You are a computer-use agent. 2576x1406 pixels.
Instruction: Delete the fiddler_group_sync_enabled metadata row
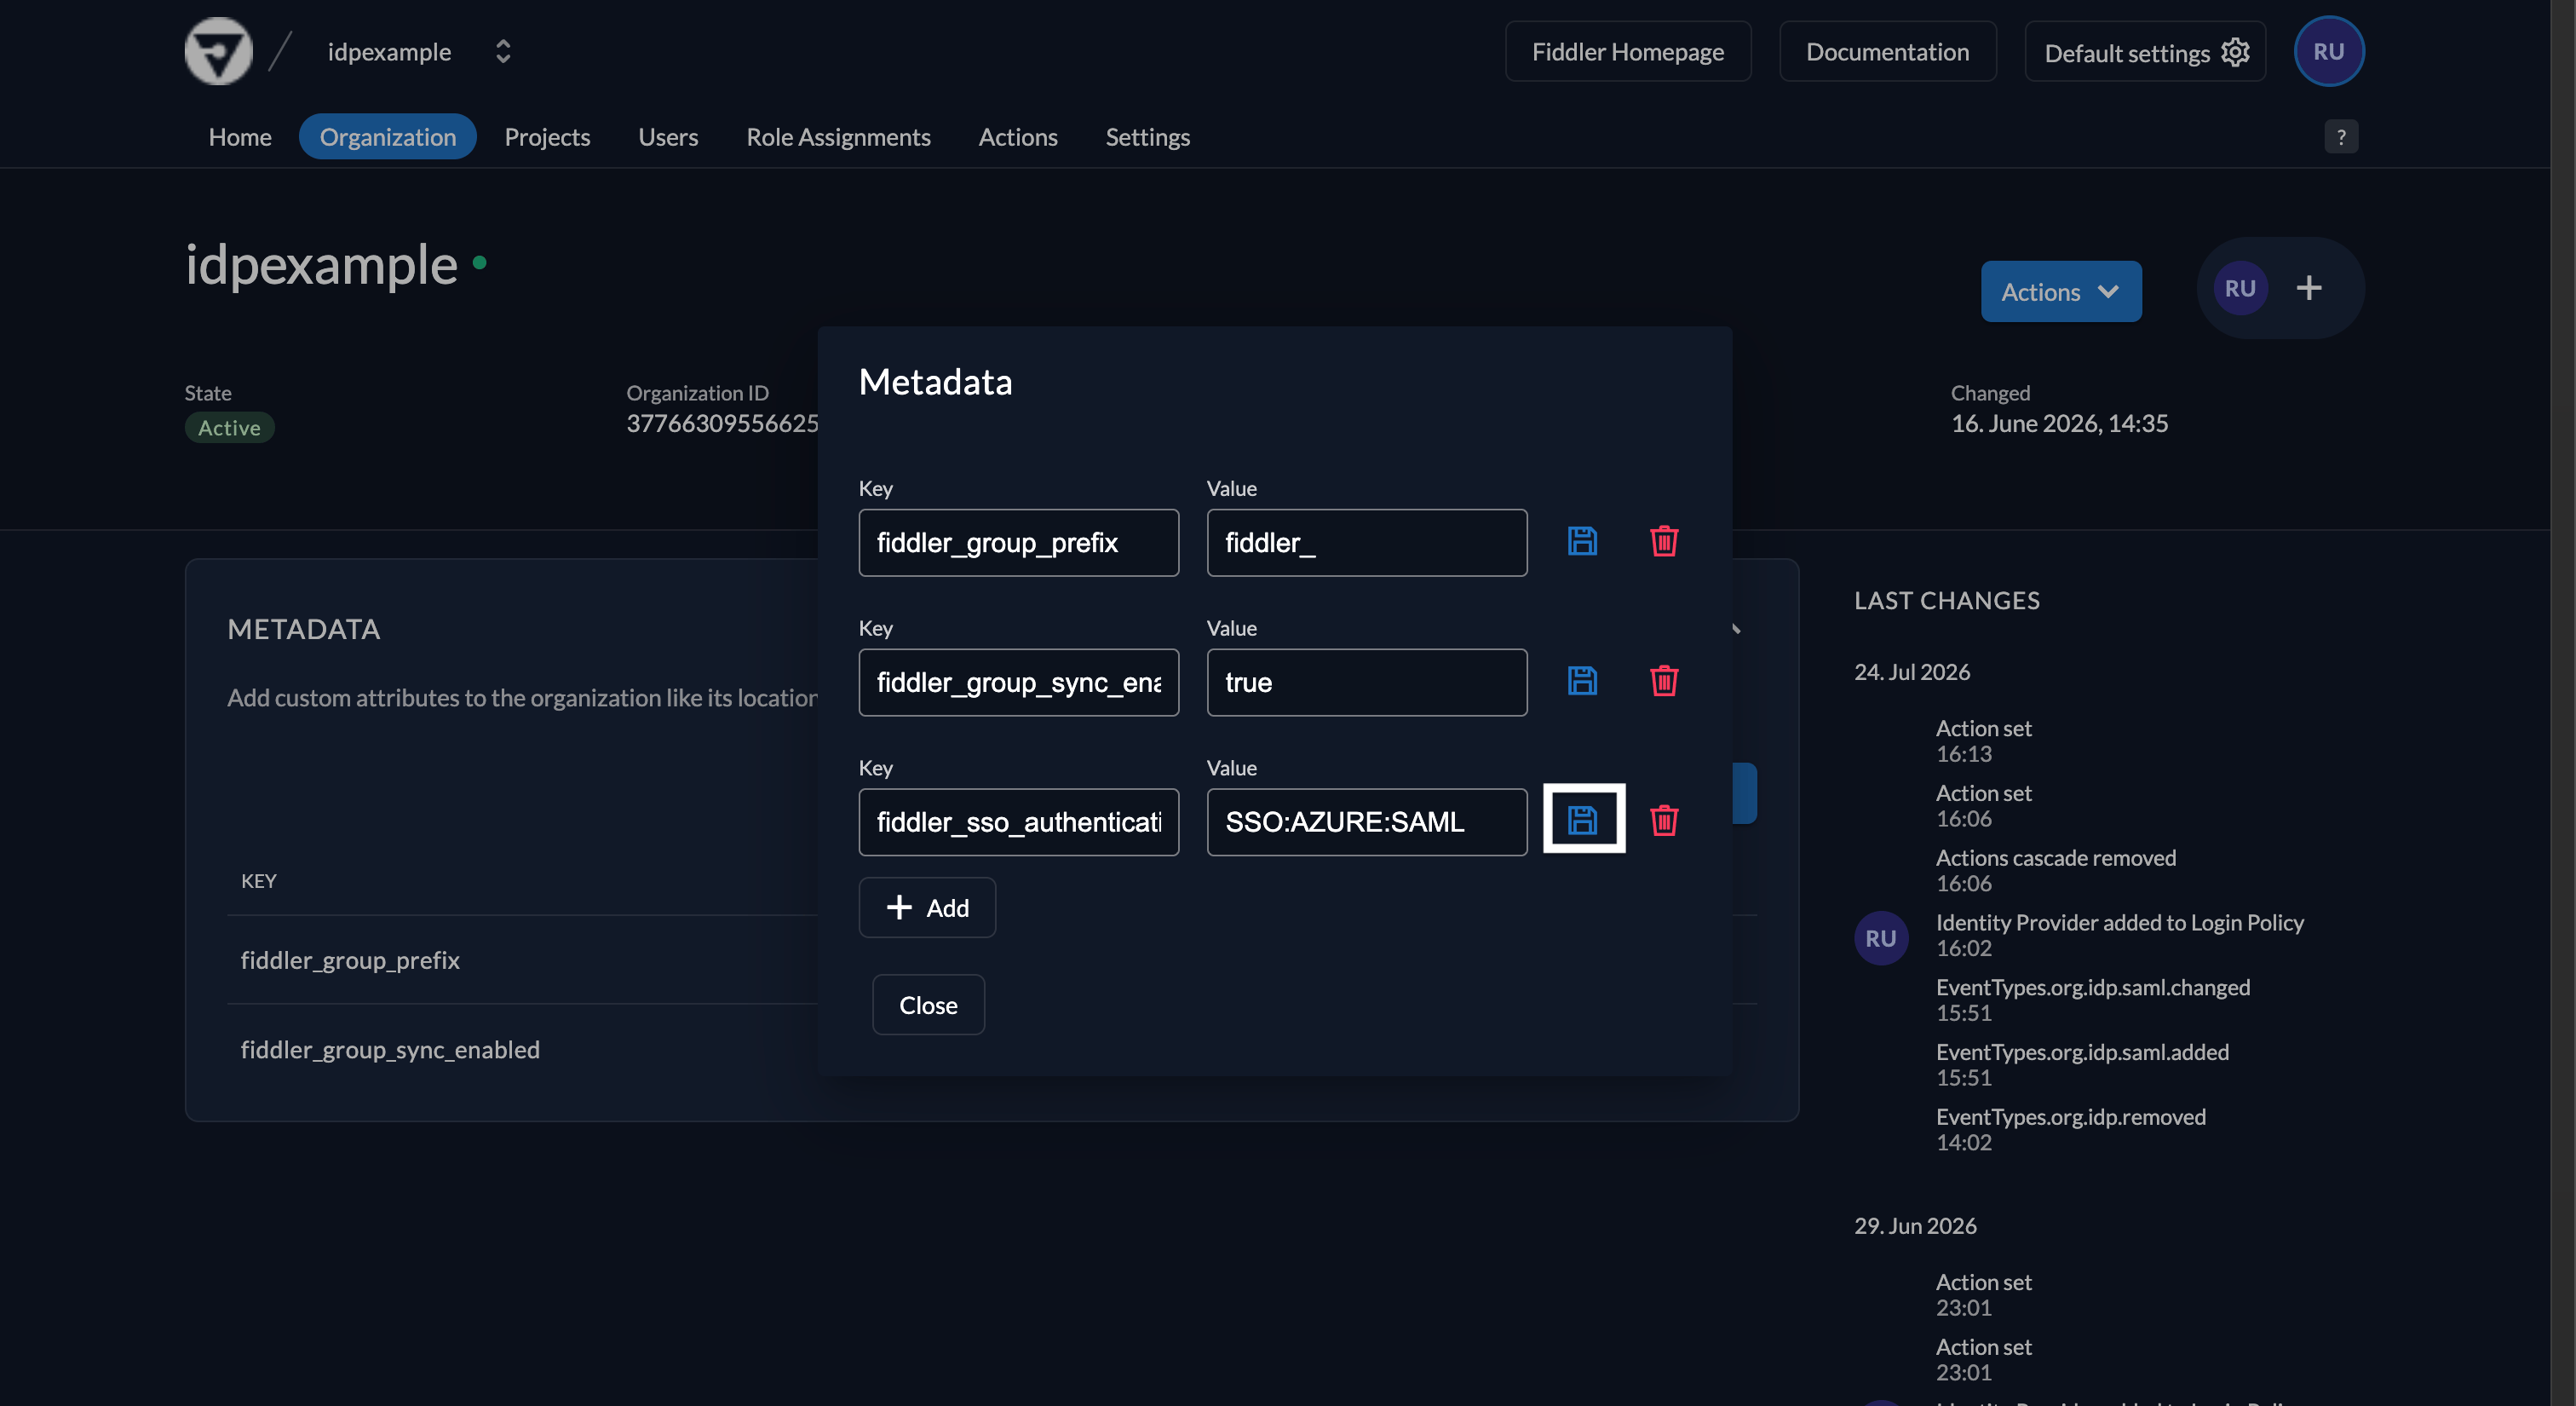click(x=1663, y=681)
